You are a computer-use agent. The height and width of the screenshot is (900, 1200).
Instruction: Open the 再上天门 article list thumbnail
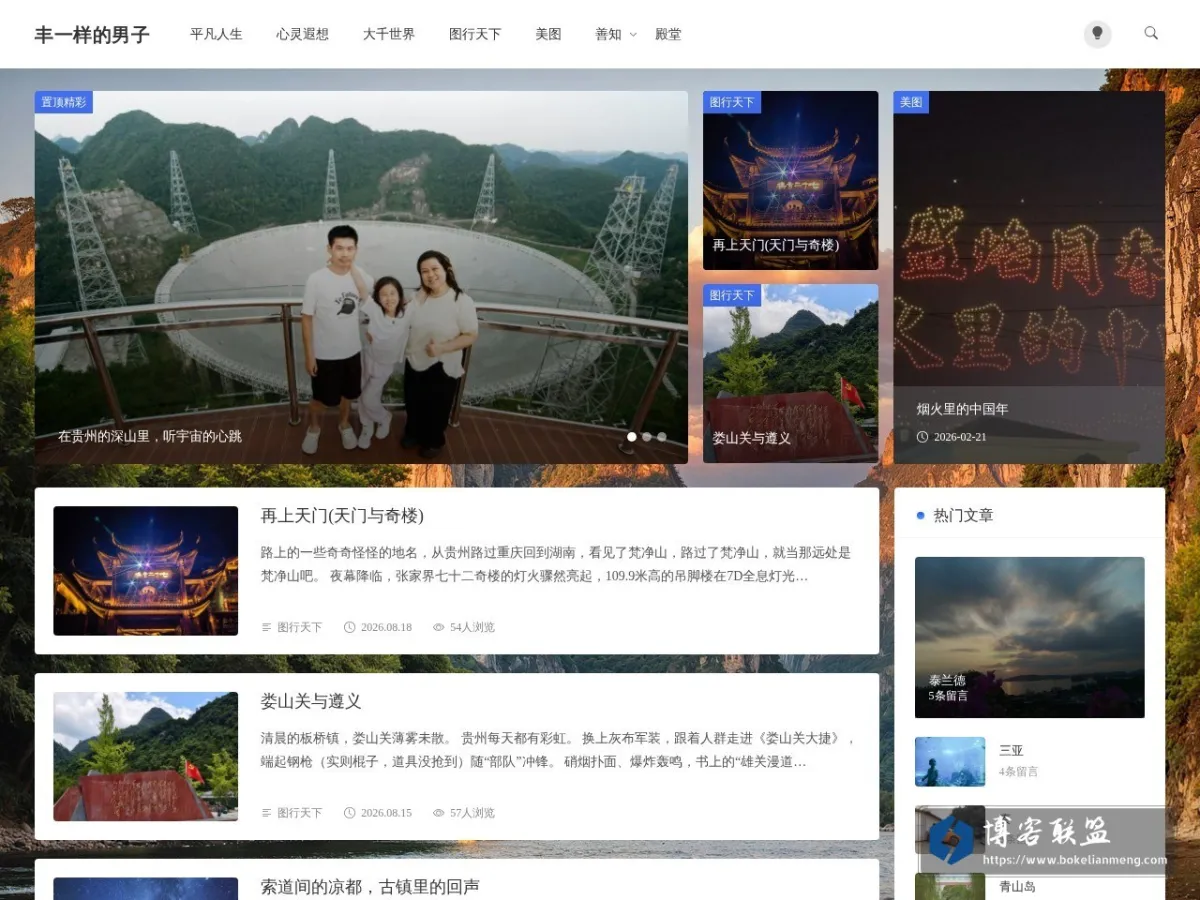pos(146,570)
